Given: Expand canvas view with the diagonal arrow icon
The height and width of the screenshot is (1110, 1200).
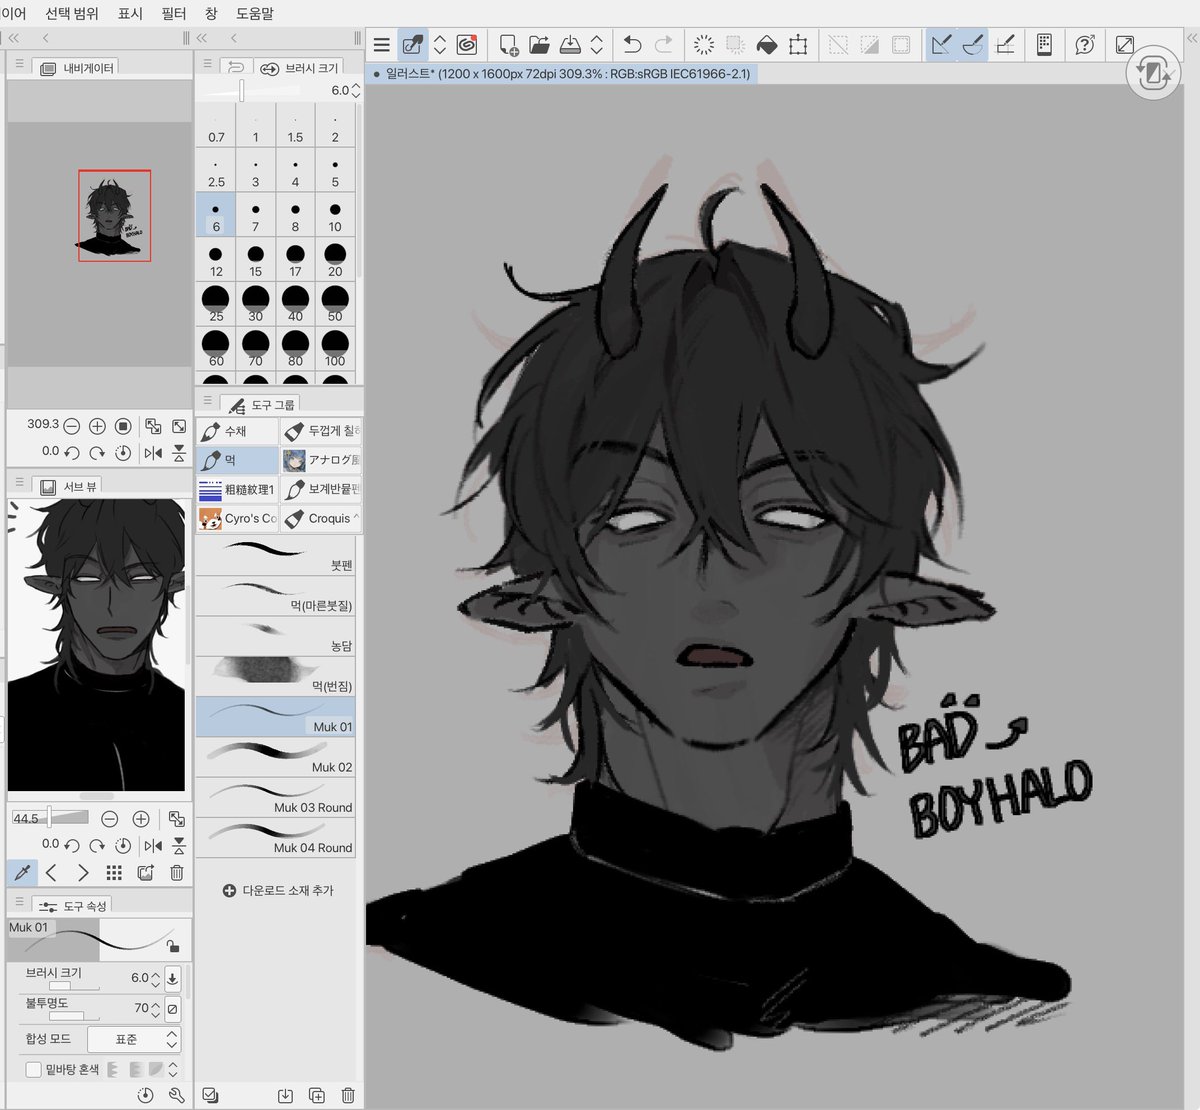Looking at the screenshot, I should (x=1125, y=45).
